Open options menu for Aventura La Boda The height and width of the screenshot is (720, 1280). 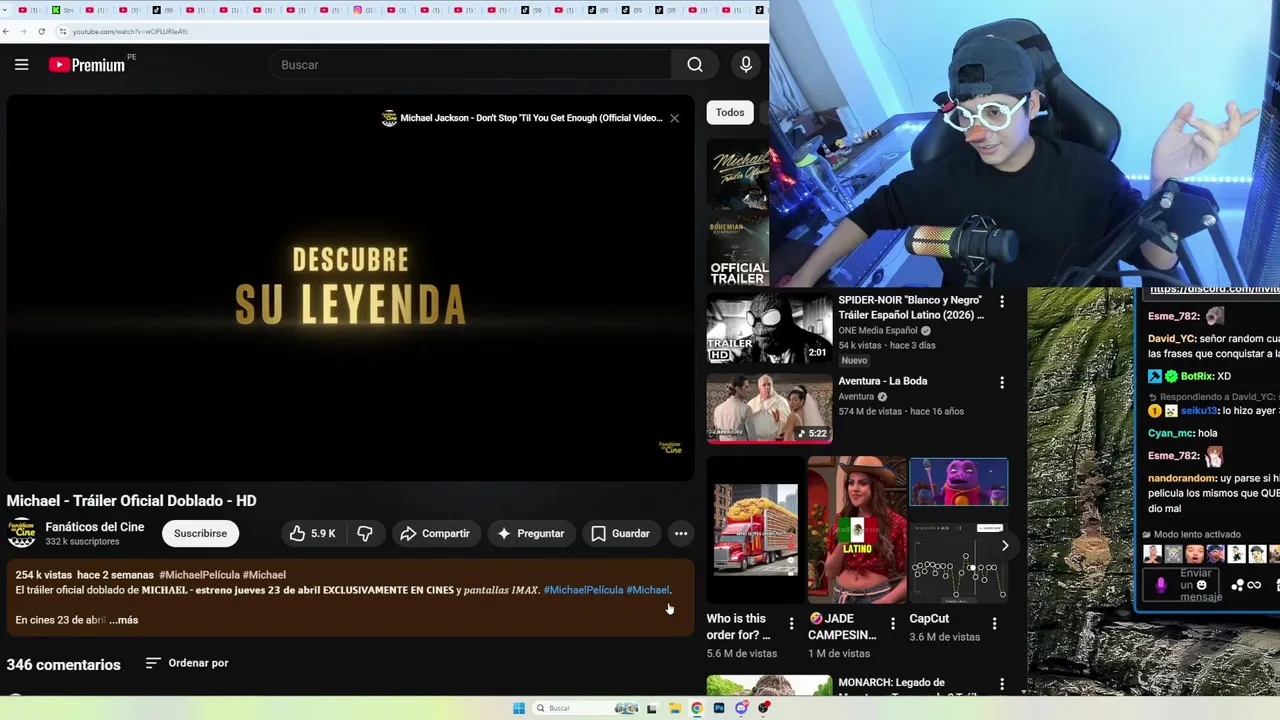[x=1002, y=382]
